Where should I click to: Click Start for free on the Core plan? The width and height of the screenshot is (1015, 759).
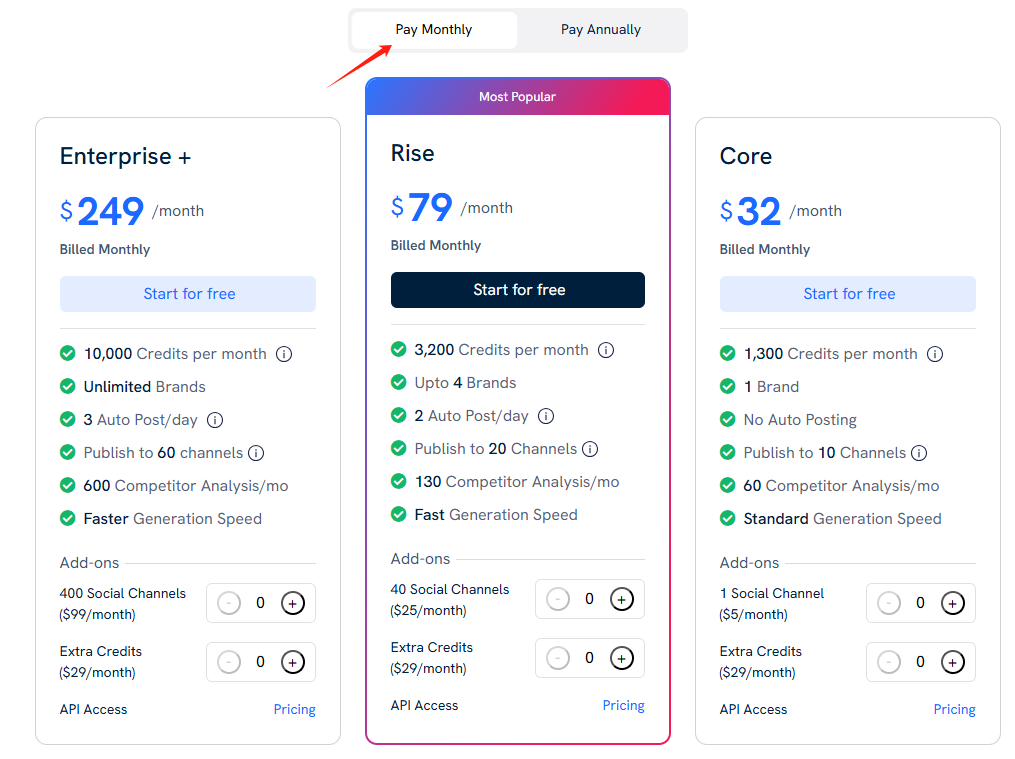pos(847,294)
